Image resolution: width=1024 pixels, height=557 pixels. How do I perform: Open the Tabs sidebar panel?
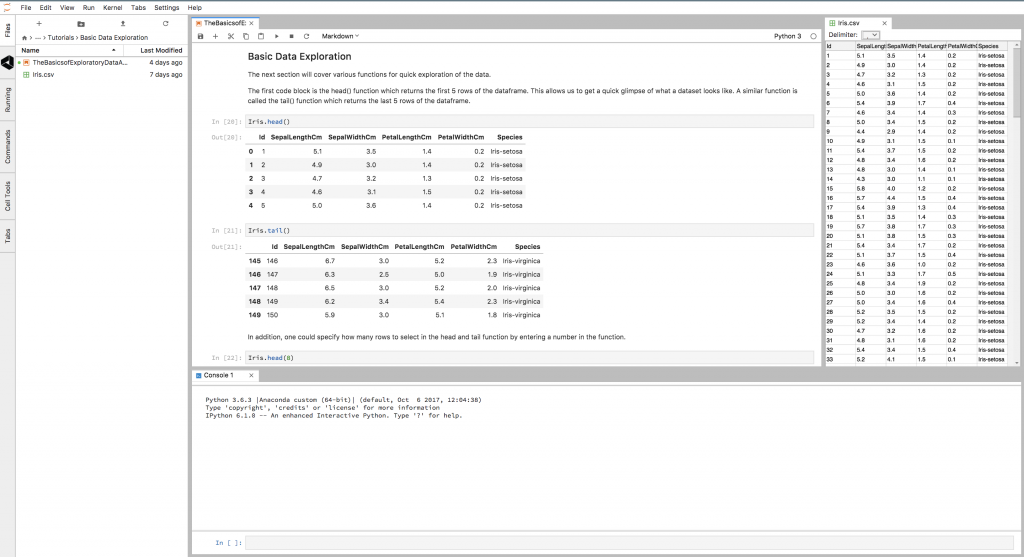click(x=7, y=236)
